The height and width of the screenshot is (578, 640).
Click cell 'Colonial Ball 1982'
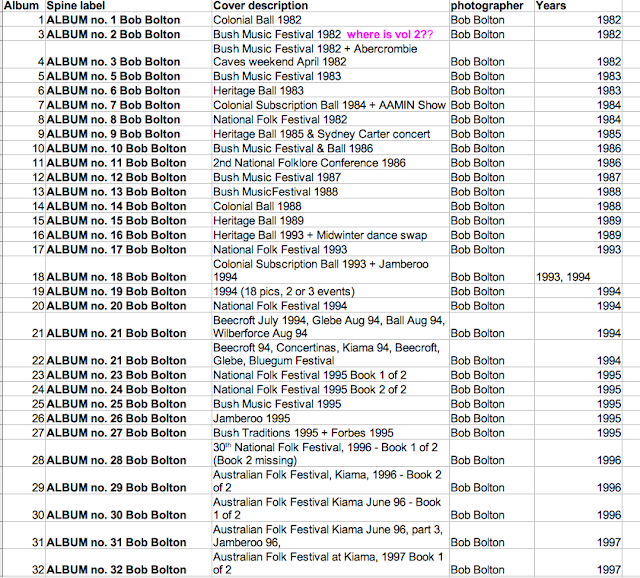[330, 20]
